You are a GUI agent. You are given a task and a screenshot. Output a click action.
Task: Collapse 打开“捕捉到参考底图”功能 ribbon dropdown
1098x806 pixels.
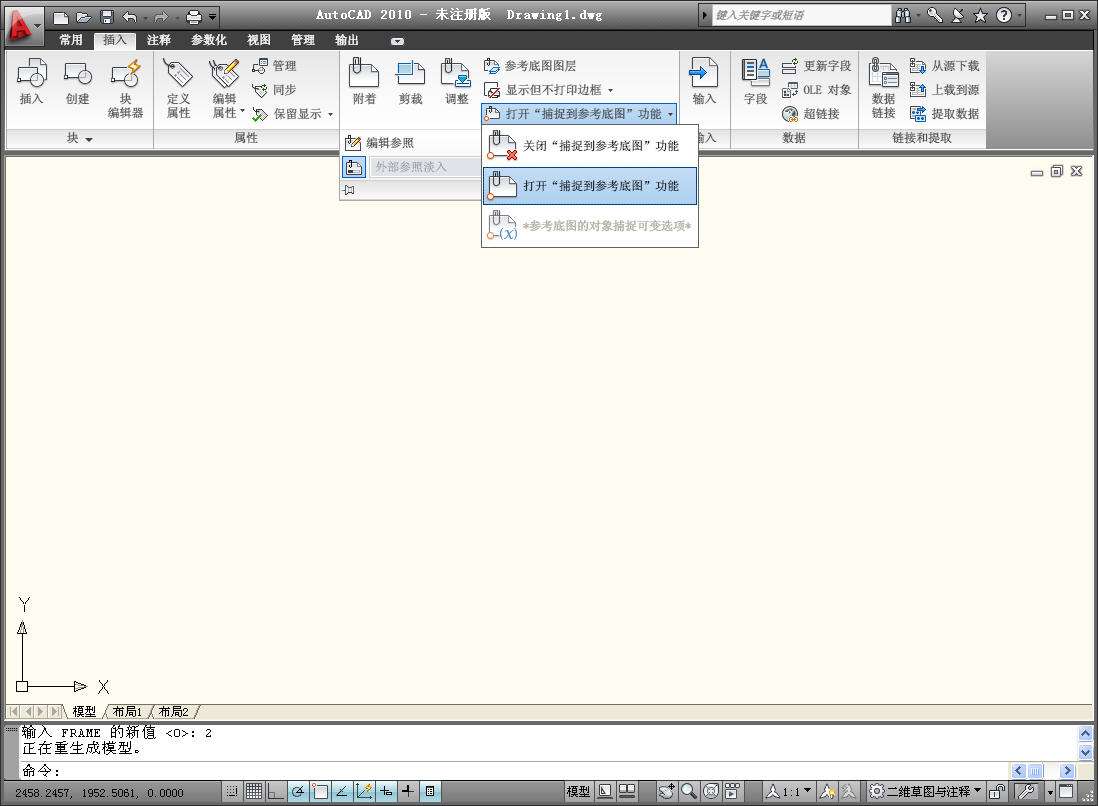pos(671,114)
